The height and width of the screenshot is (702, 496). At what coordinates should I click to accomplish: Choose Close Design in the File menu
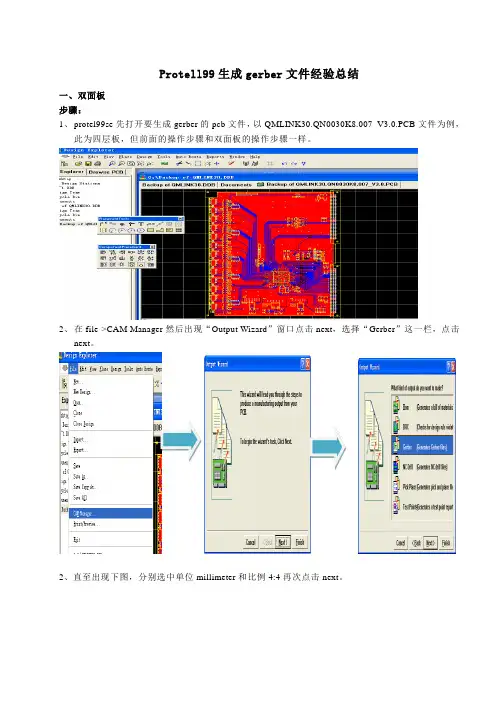pos(83,424)
